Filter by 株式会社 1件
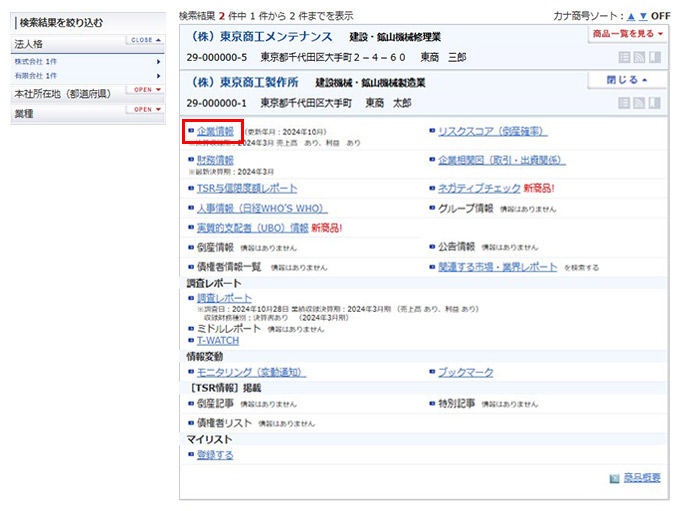 coord(36,62)
